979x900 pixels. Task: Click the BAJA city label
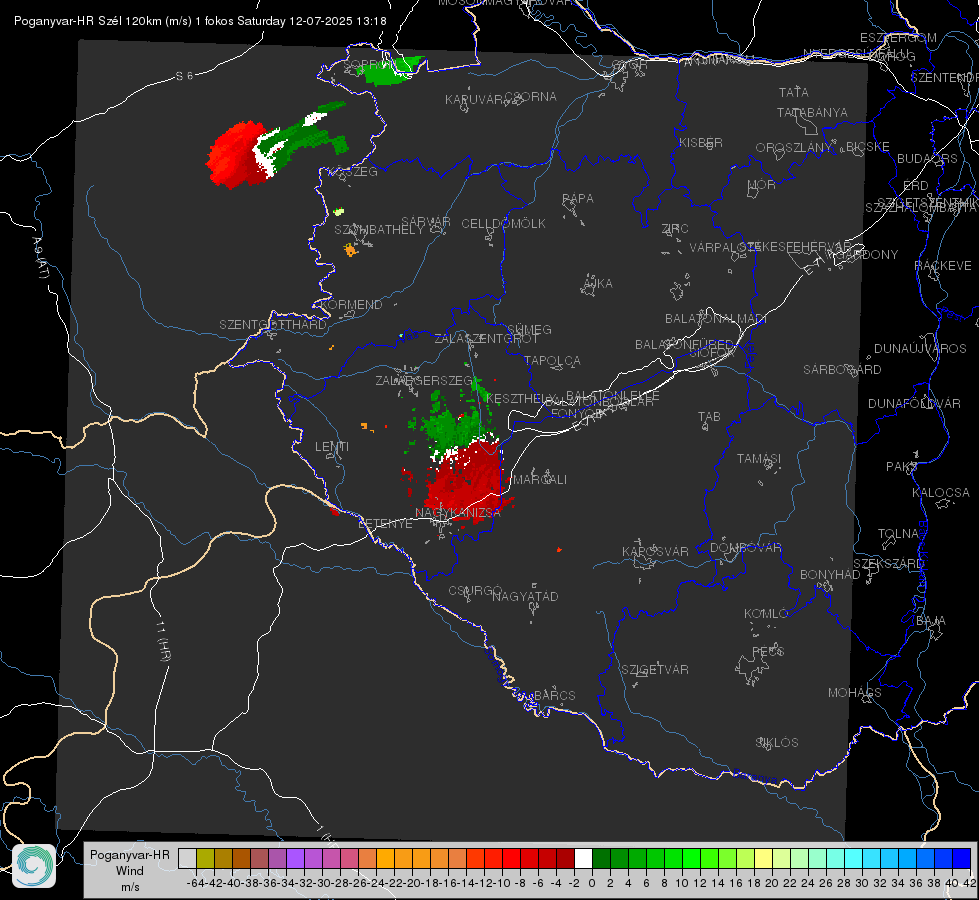point(931,621)
